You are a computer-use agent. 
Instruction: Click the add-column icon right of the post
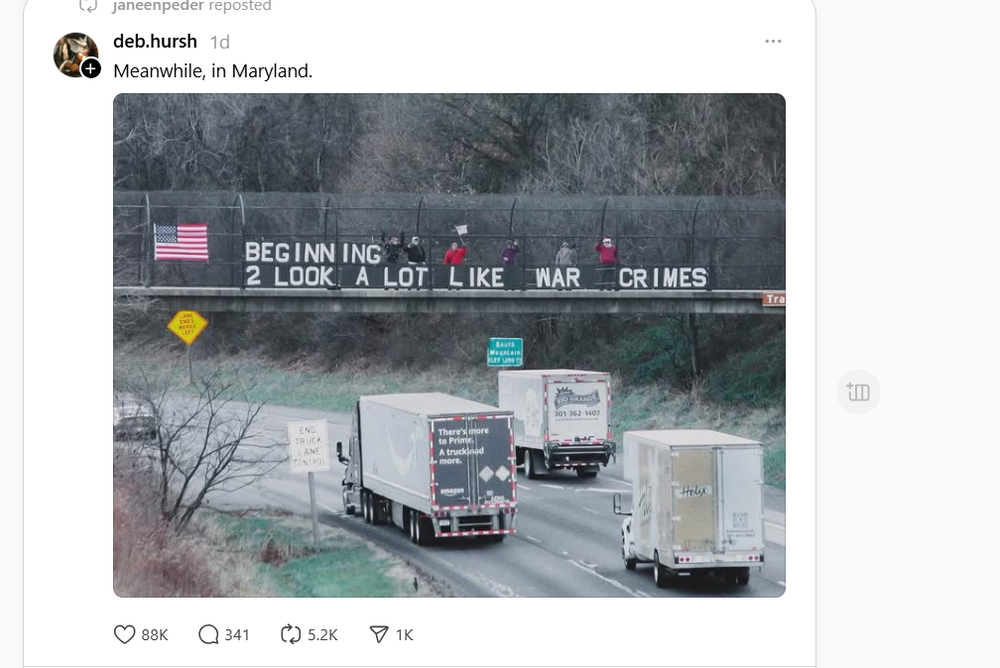point(858,392)
